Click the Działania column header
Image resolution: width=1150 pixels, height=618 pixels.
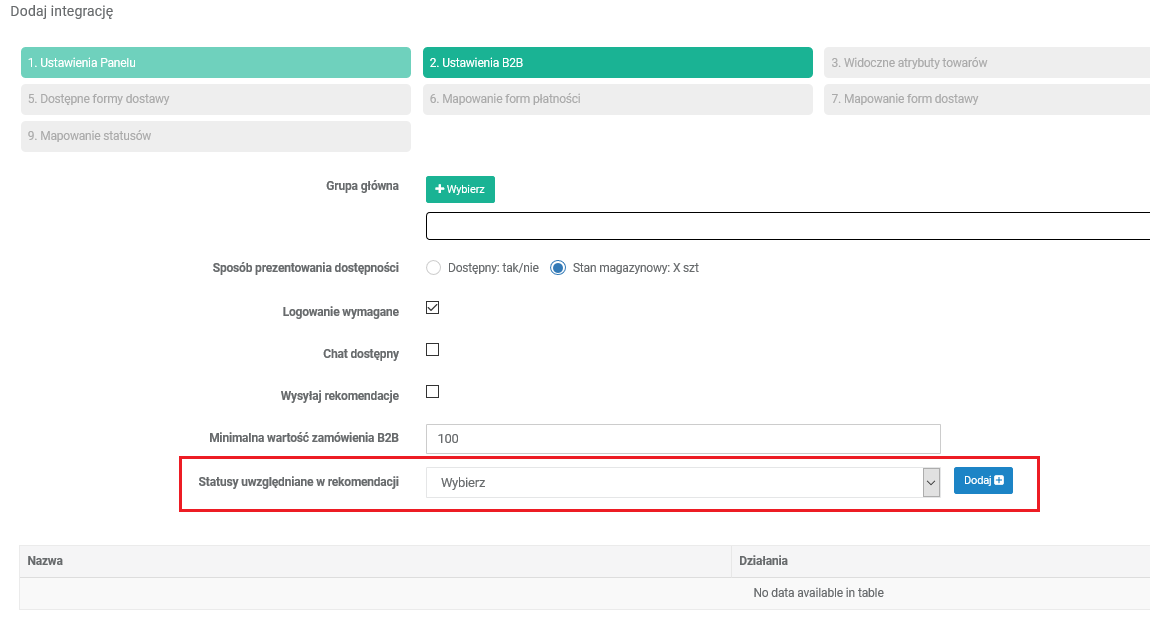point(940,561)
